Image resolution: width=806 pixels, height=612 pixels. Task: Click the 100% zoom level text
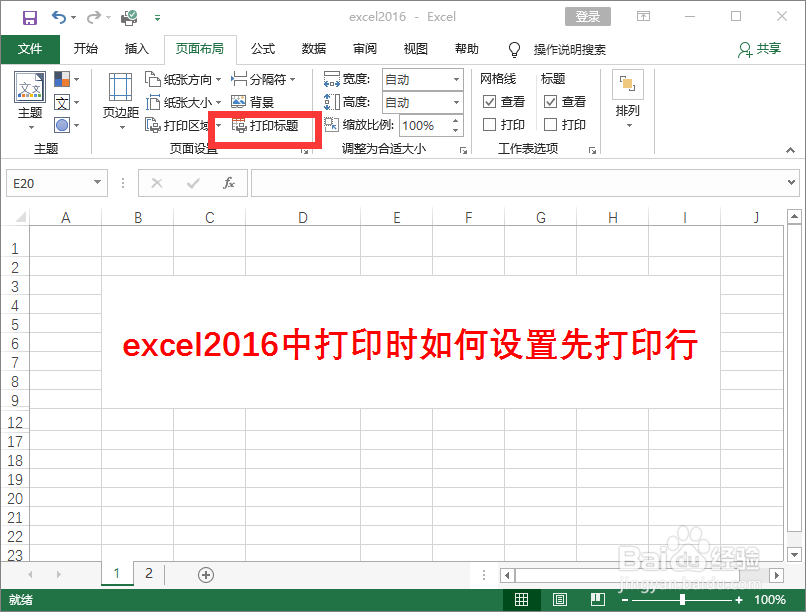click(770, 600)
